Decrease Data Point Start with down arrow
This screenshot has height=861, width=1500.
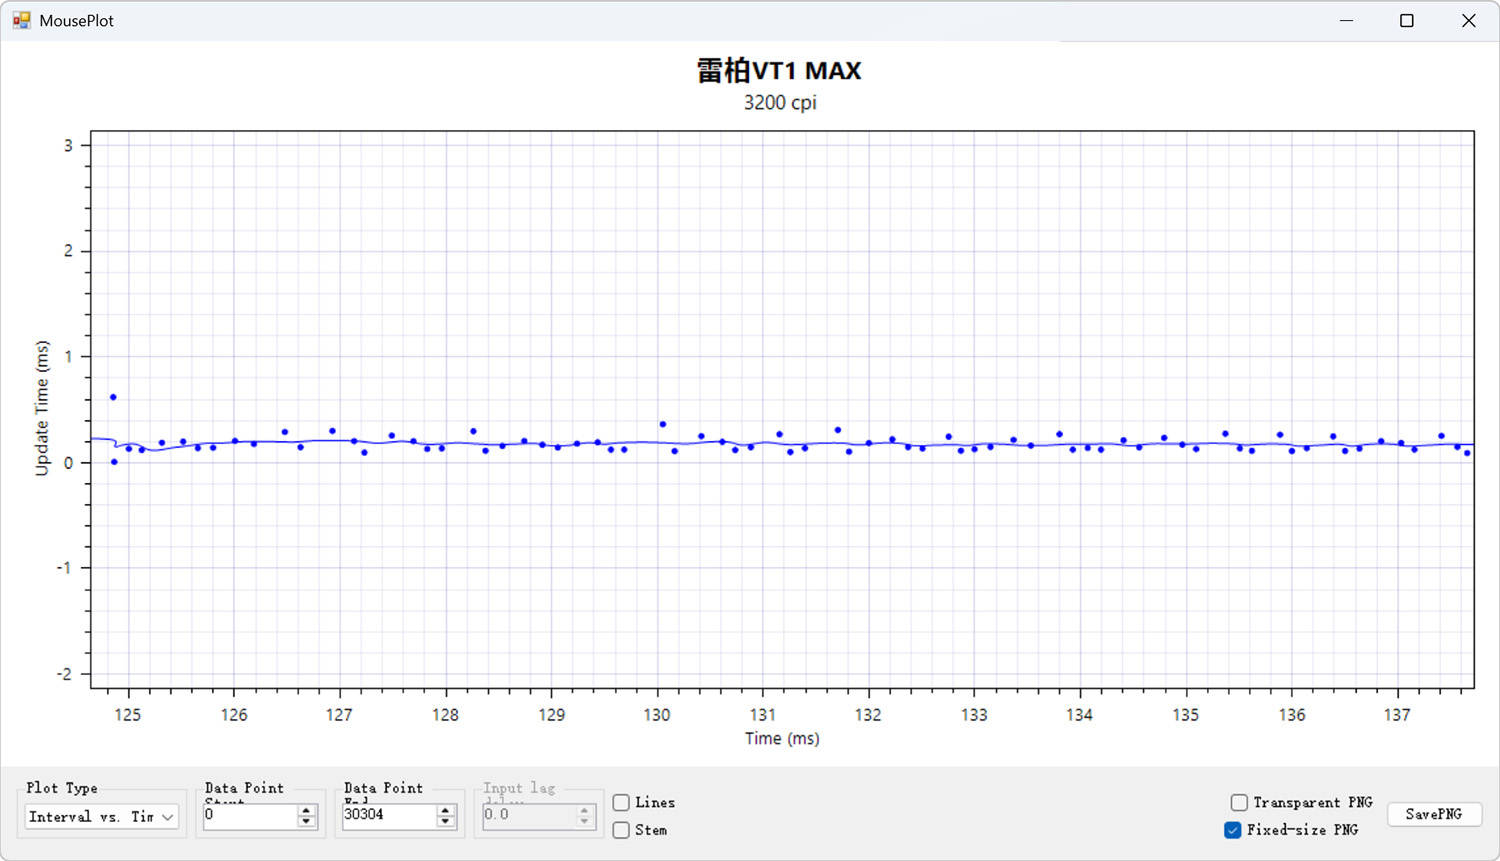coord(306,822)
